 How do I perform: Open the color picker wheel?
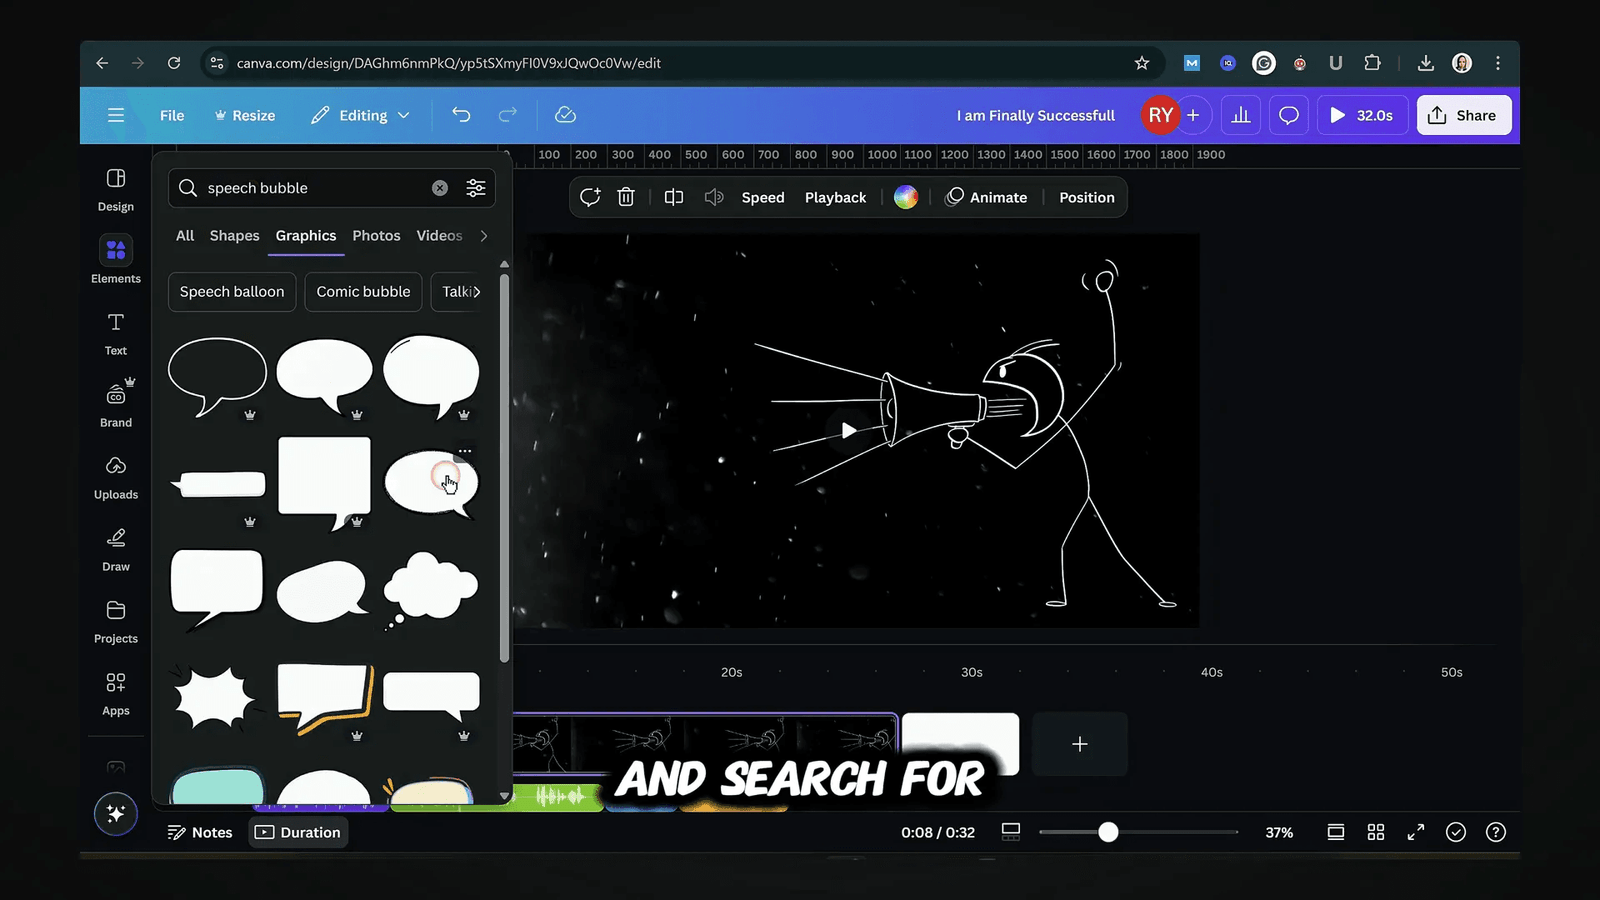point(906,197)
